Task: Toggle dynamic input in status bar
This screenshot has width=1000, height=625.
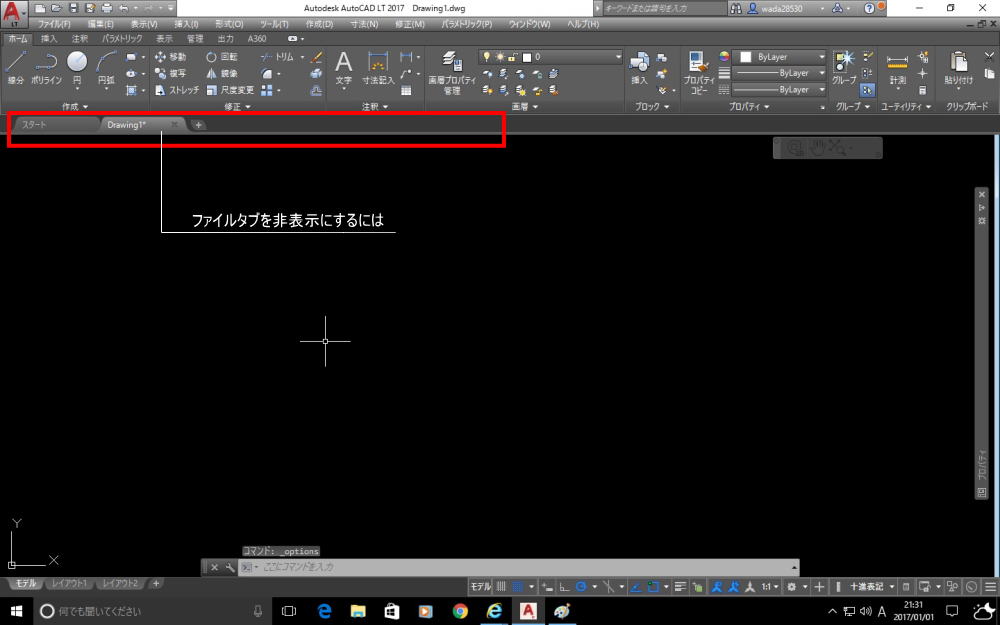Action: click(x=548, y=587)
